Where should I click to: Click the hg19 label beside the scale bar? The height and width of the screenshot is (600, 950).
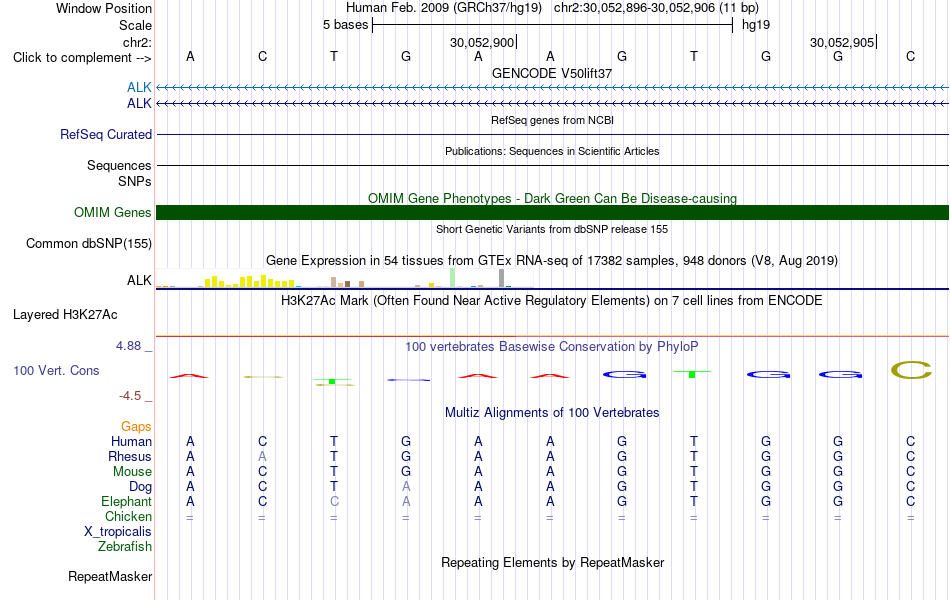pos(756,25)
